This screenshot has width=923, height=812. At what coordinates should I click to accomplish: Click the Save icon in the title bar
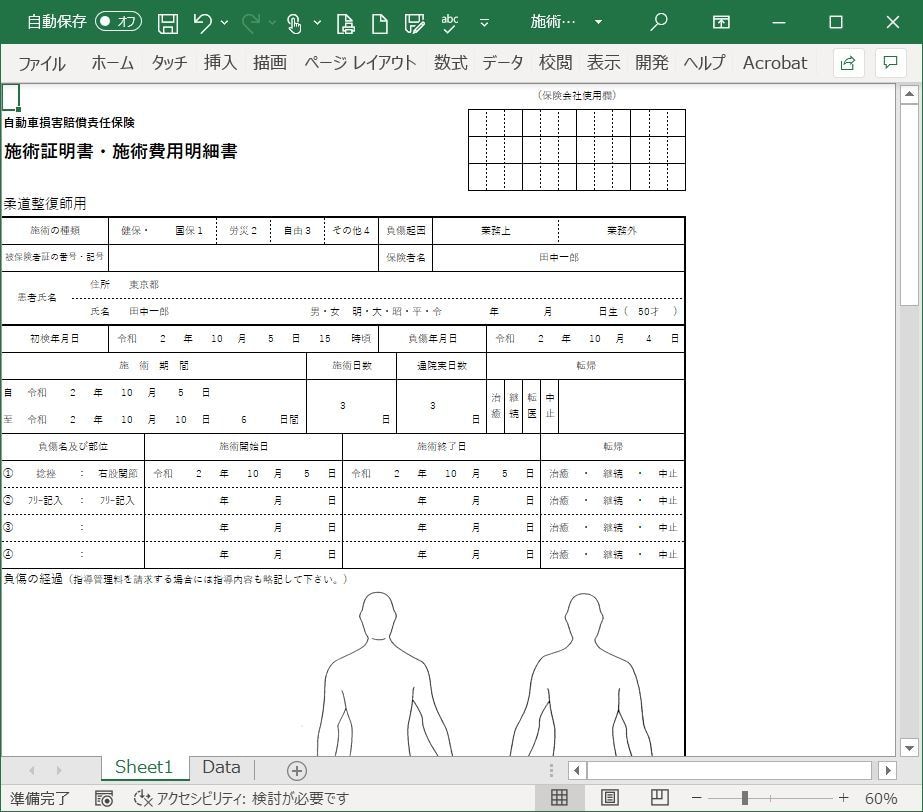168,23
